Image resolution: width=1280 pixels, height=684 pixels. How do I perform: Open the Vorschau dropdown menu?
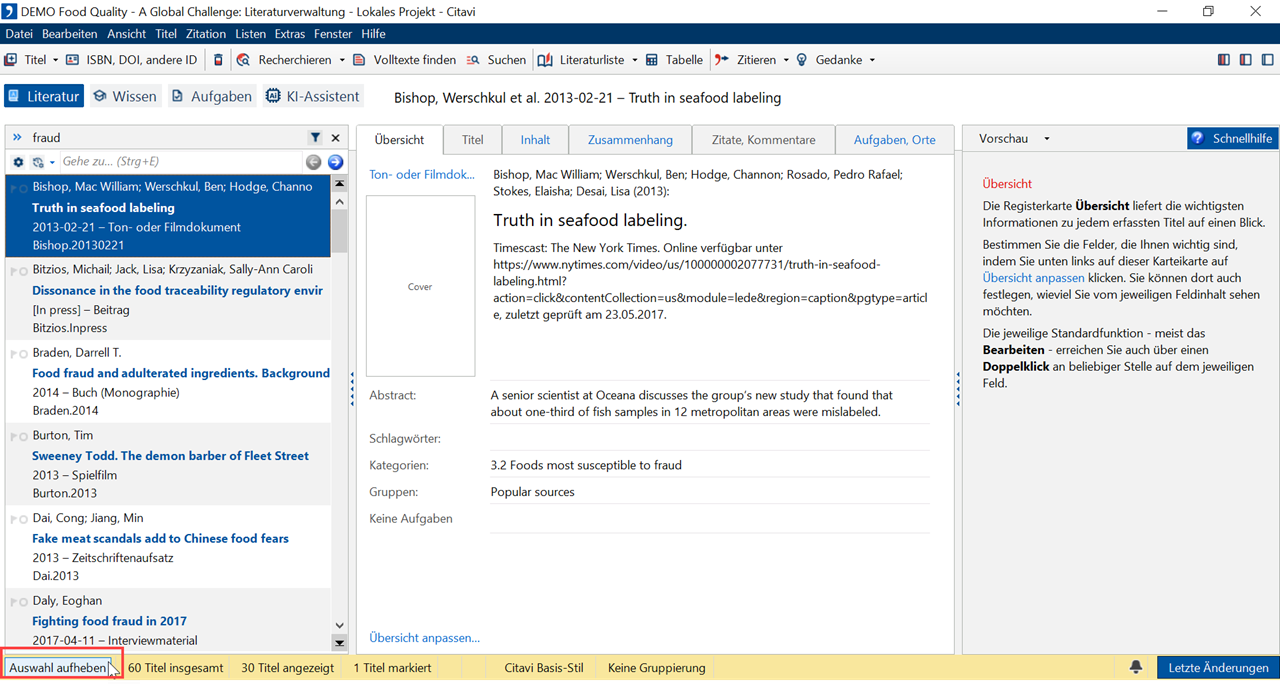1047,139
